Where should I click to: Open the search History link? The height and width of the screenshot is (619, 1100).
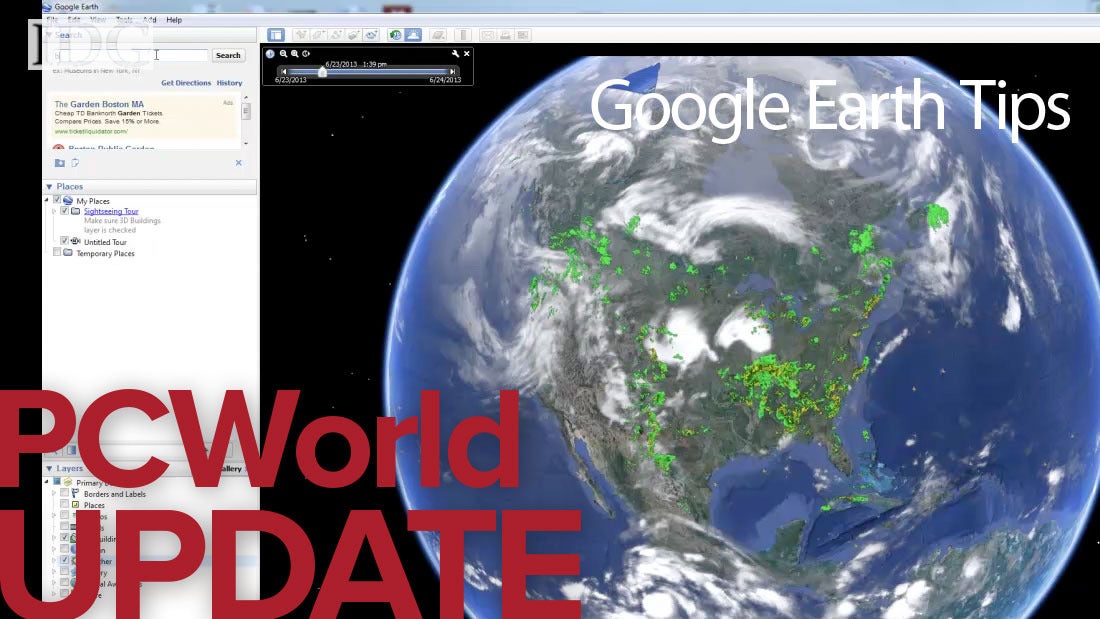click(x=229, y=83)
